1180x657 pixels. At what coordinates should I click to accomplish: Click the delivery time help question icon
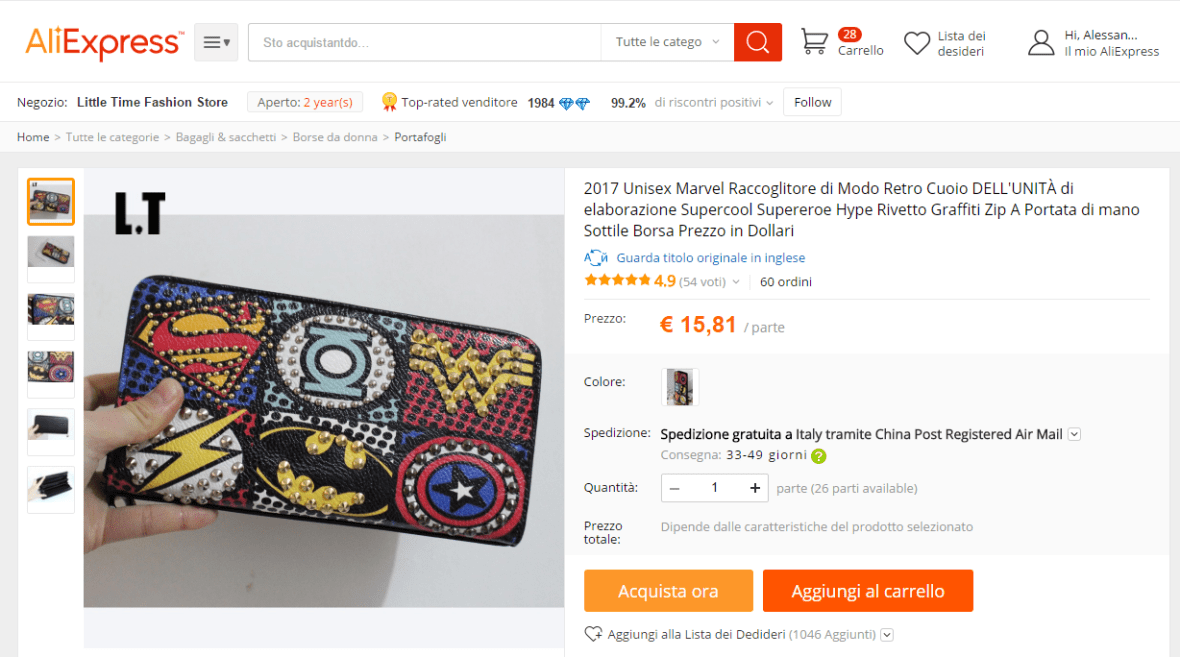point(818,456)
